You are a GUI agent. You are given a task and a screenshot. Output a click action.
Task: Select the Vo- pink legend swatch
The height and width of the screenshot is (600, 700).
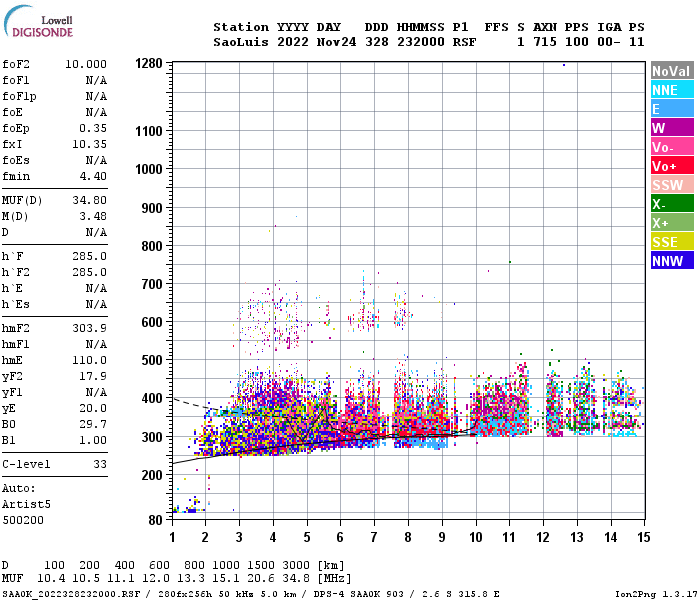tap(672, 147)
